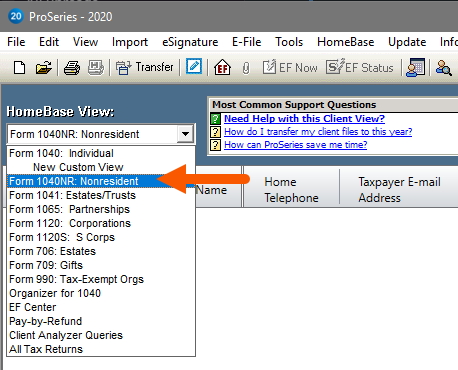This screenshot has height=370, width=458.
Task: Click the EF Now toolbar icon
Action: (x=290, y=67)
